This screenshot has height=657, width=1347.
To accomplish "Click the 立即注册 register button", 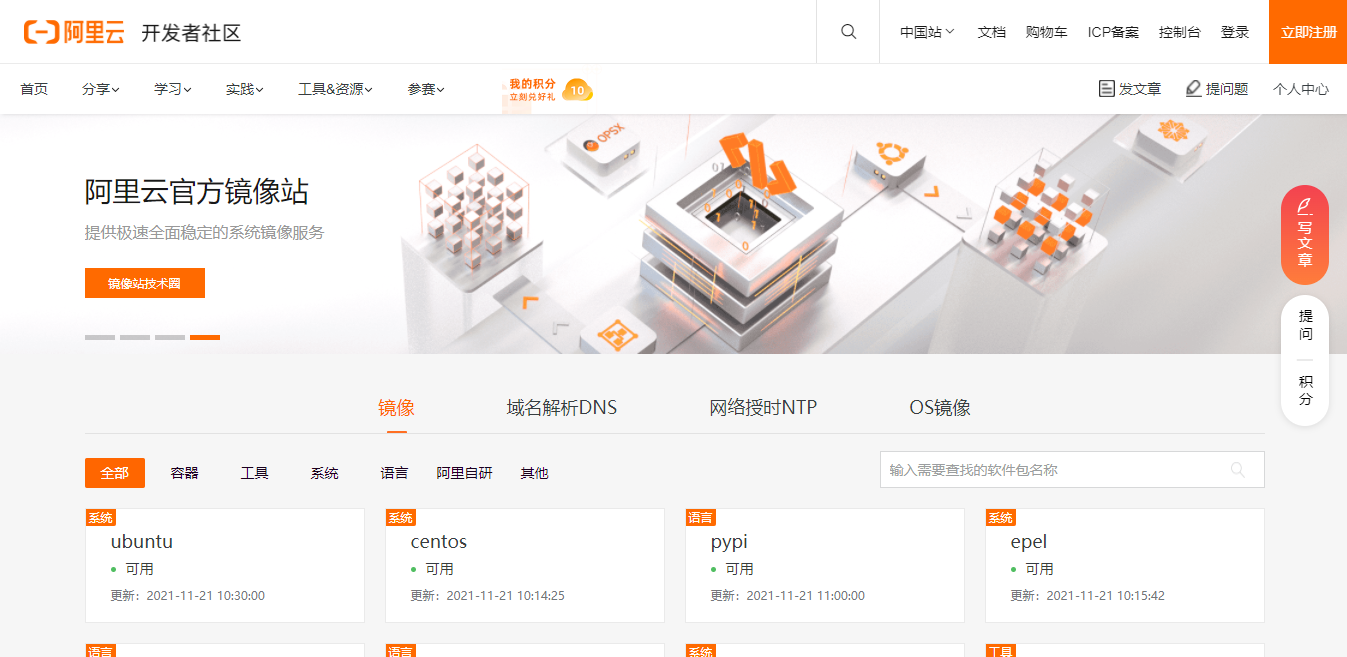I will 1307,31.
